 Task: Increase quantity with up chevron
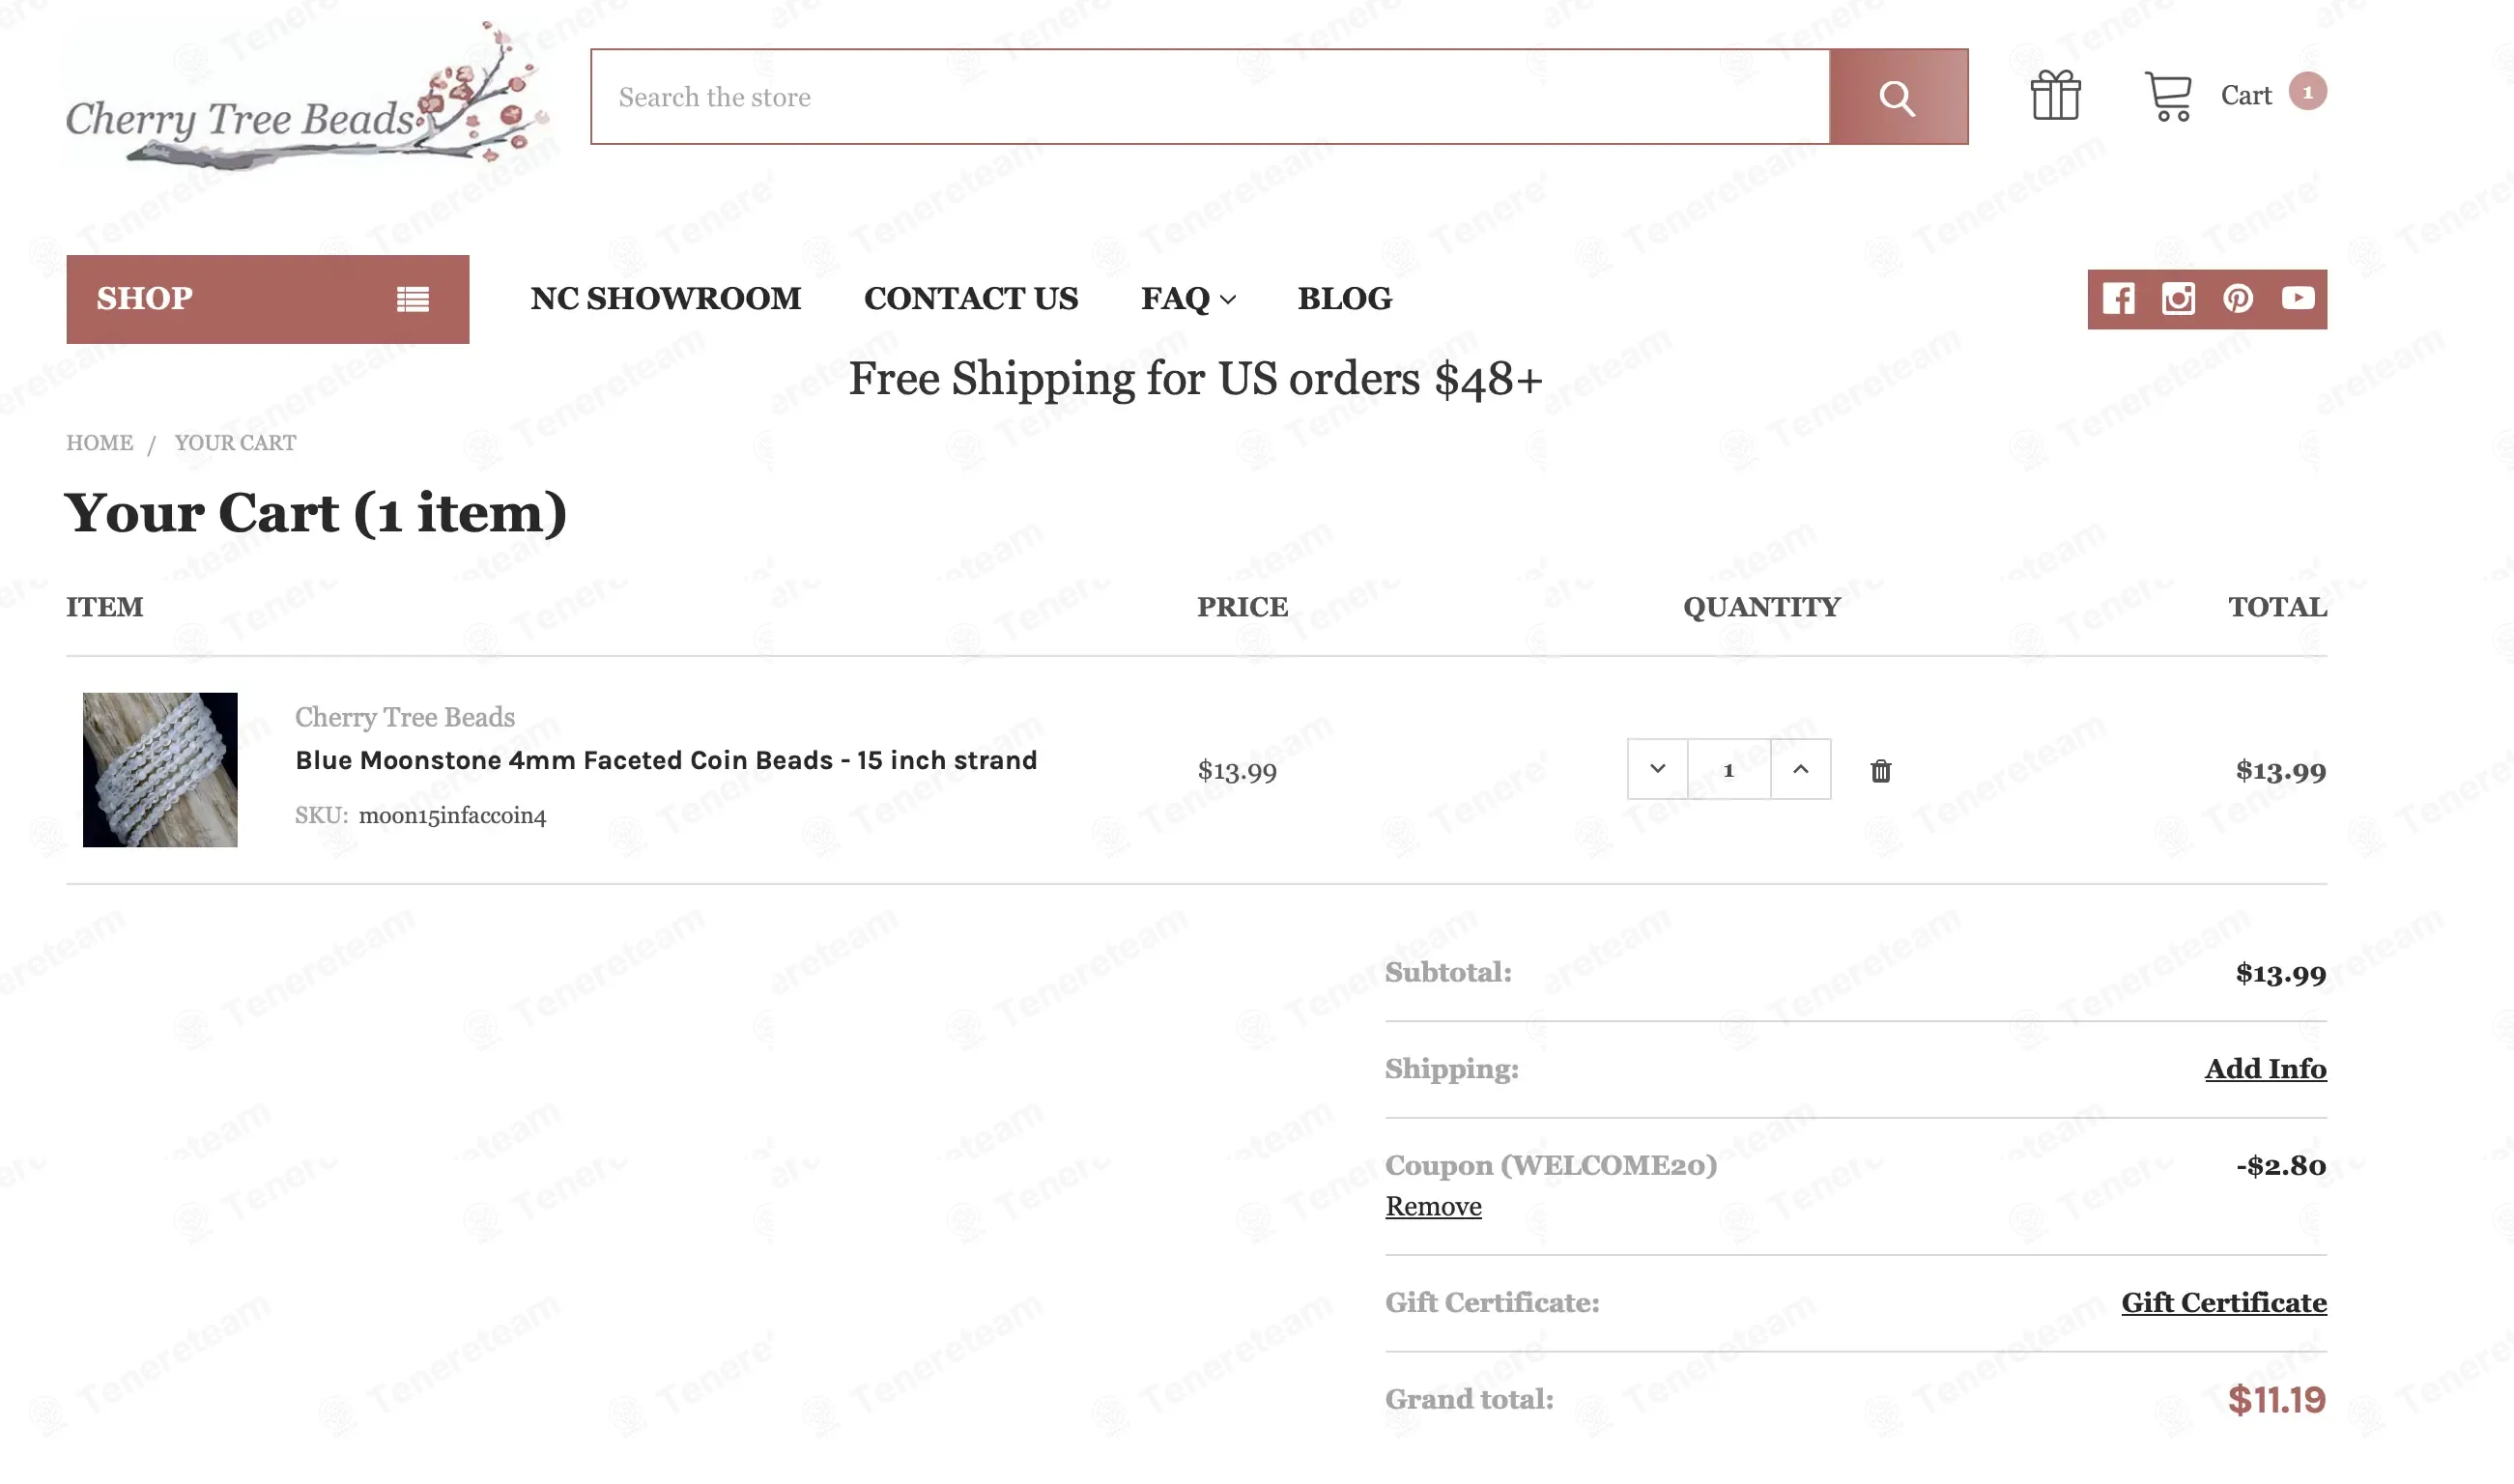(x=1800, y=769)
